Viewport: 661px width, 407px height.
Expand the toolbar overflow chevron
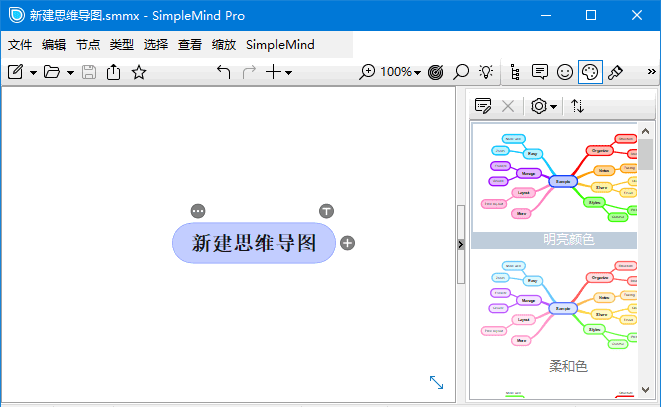point(652,72)
